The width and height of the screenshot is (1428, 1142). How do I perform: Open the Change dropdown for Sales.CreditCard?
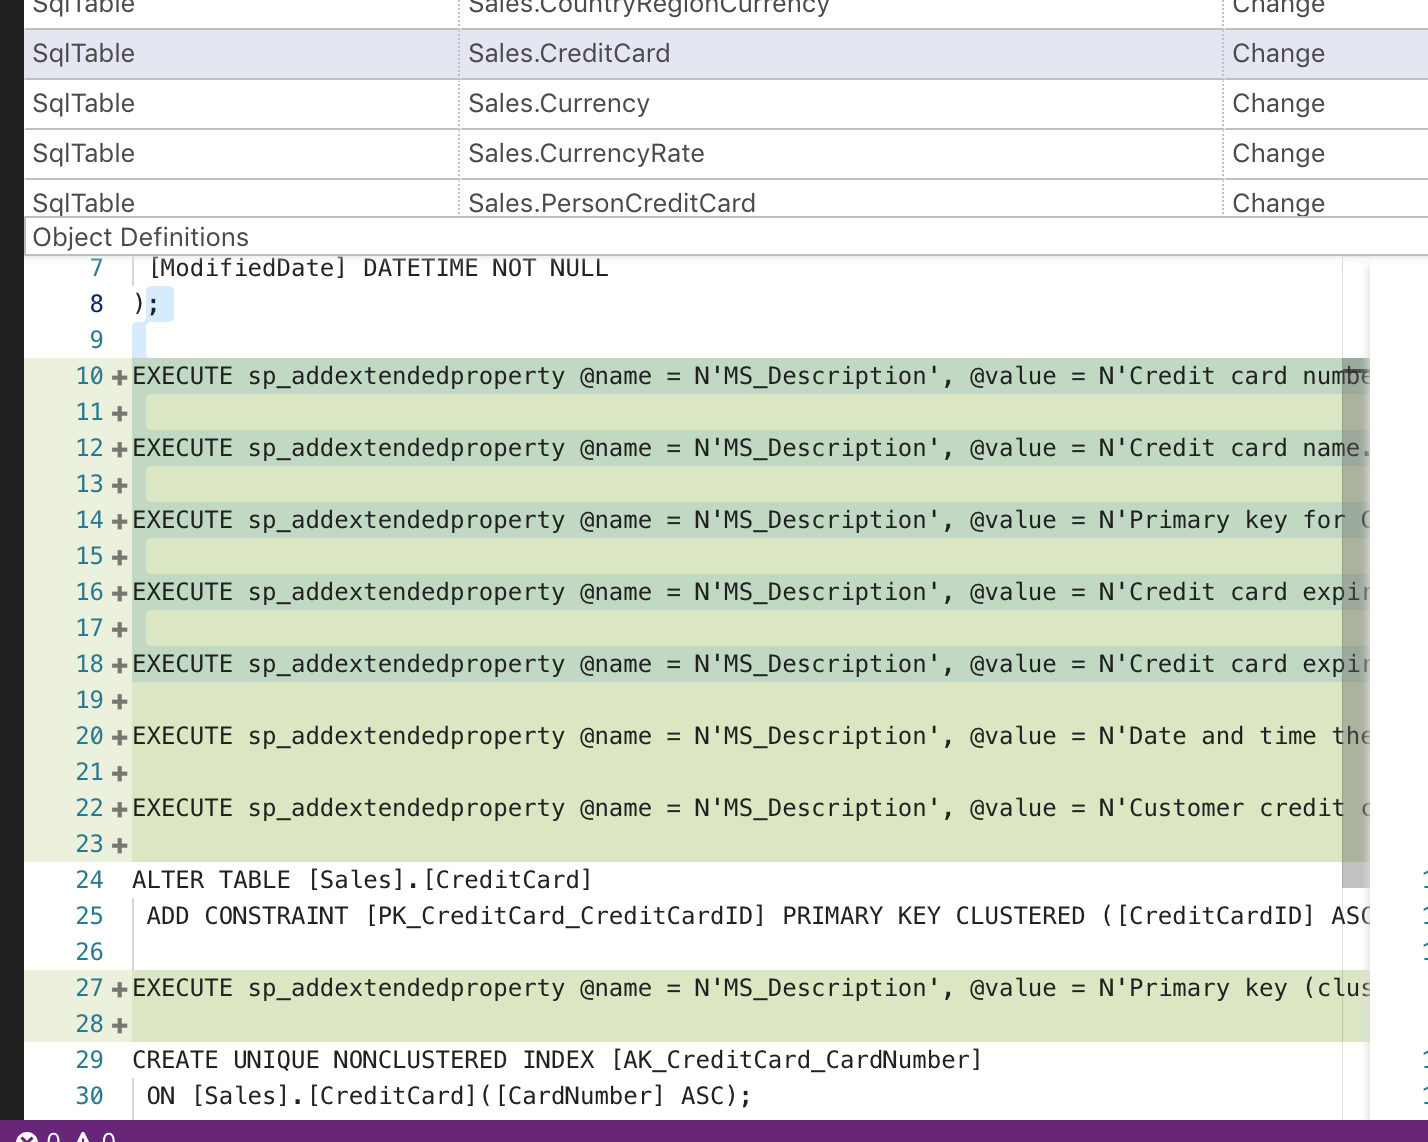coord(1278,53)
